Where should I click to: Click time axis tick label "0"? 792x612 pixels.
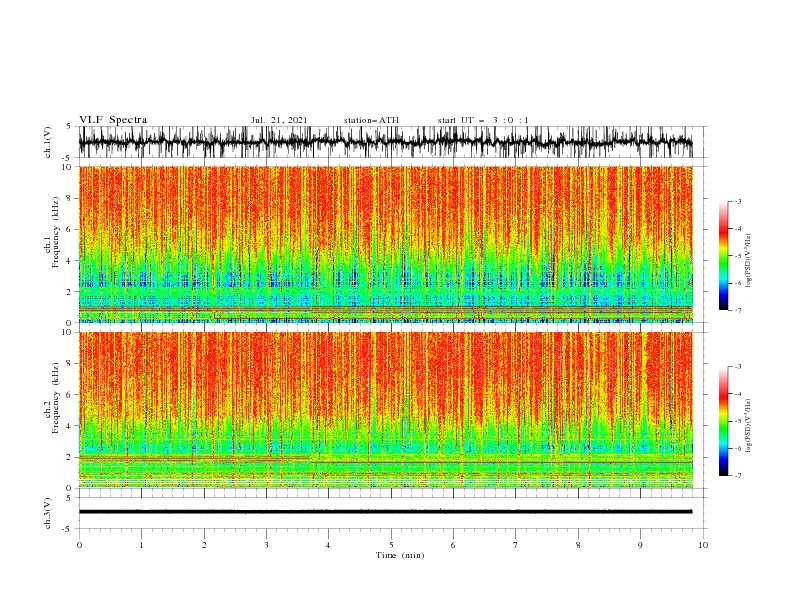pyautogui.click(x=79, y=545)
